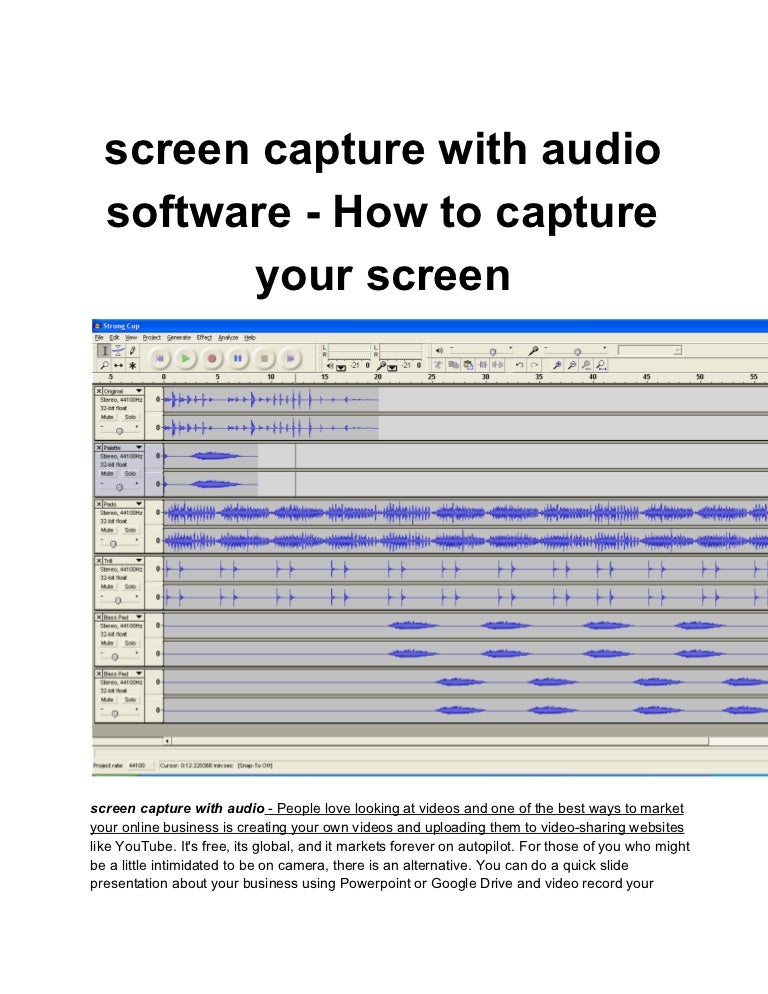Viewport: 768px width, 994px height.
Task: Select the Draw (pencil) tool
Action: point(132,351)
